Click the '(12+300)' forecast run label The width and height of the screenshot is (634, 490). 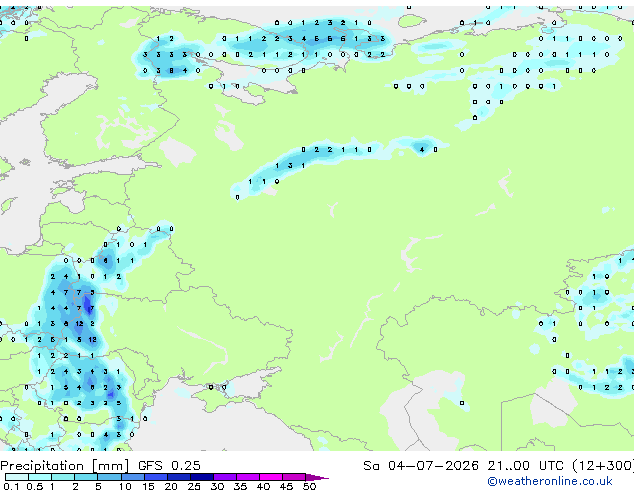click(x=603, y=466)
